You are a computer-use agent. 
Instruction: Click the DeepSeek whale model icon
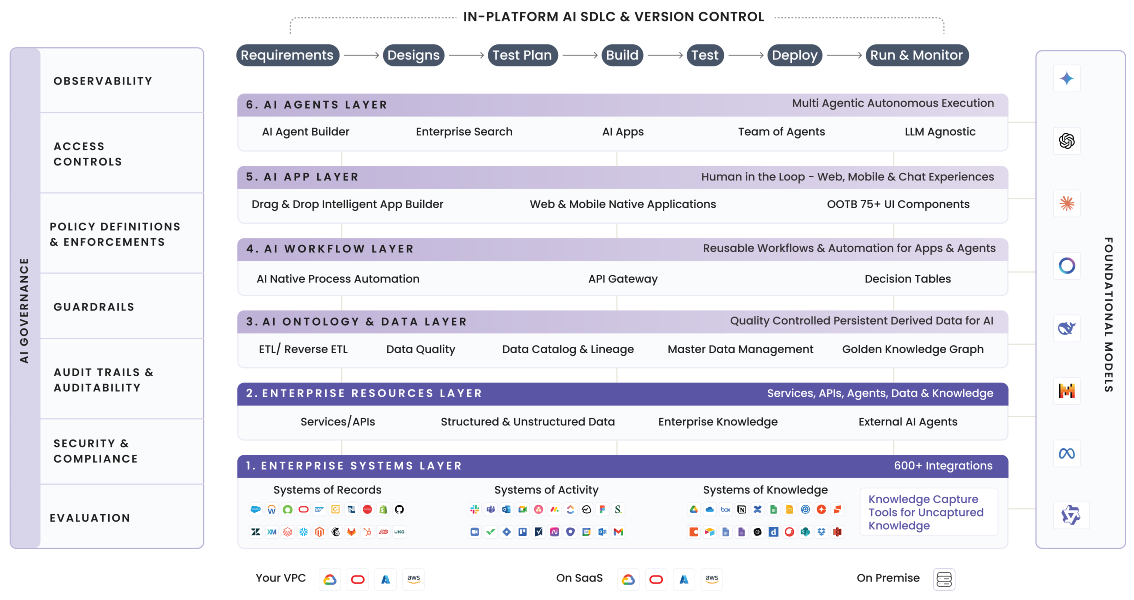tap(1067, 328)
